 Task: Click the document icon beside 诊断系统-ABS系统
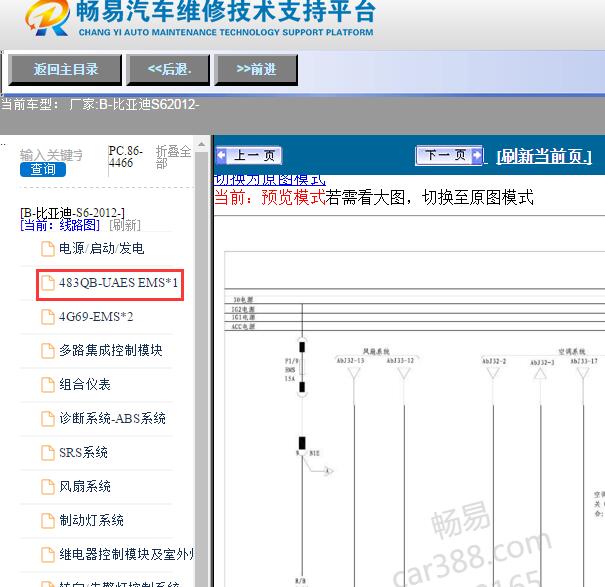pos(48,419)
